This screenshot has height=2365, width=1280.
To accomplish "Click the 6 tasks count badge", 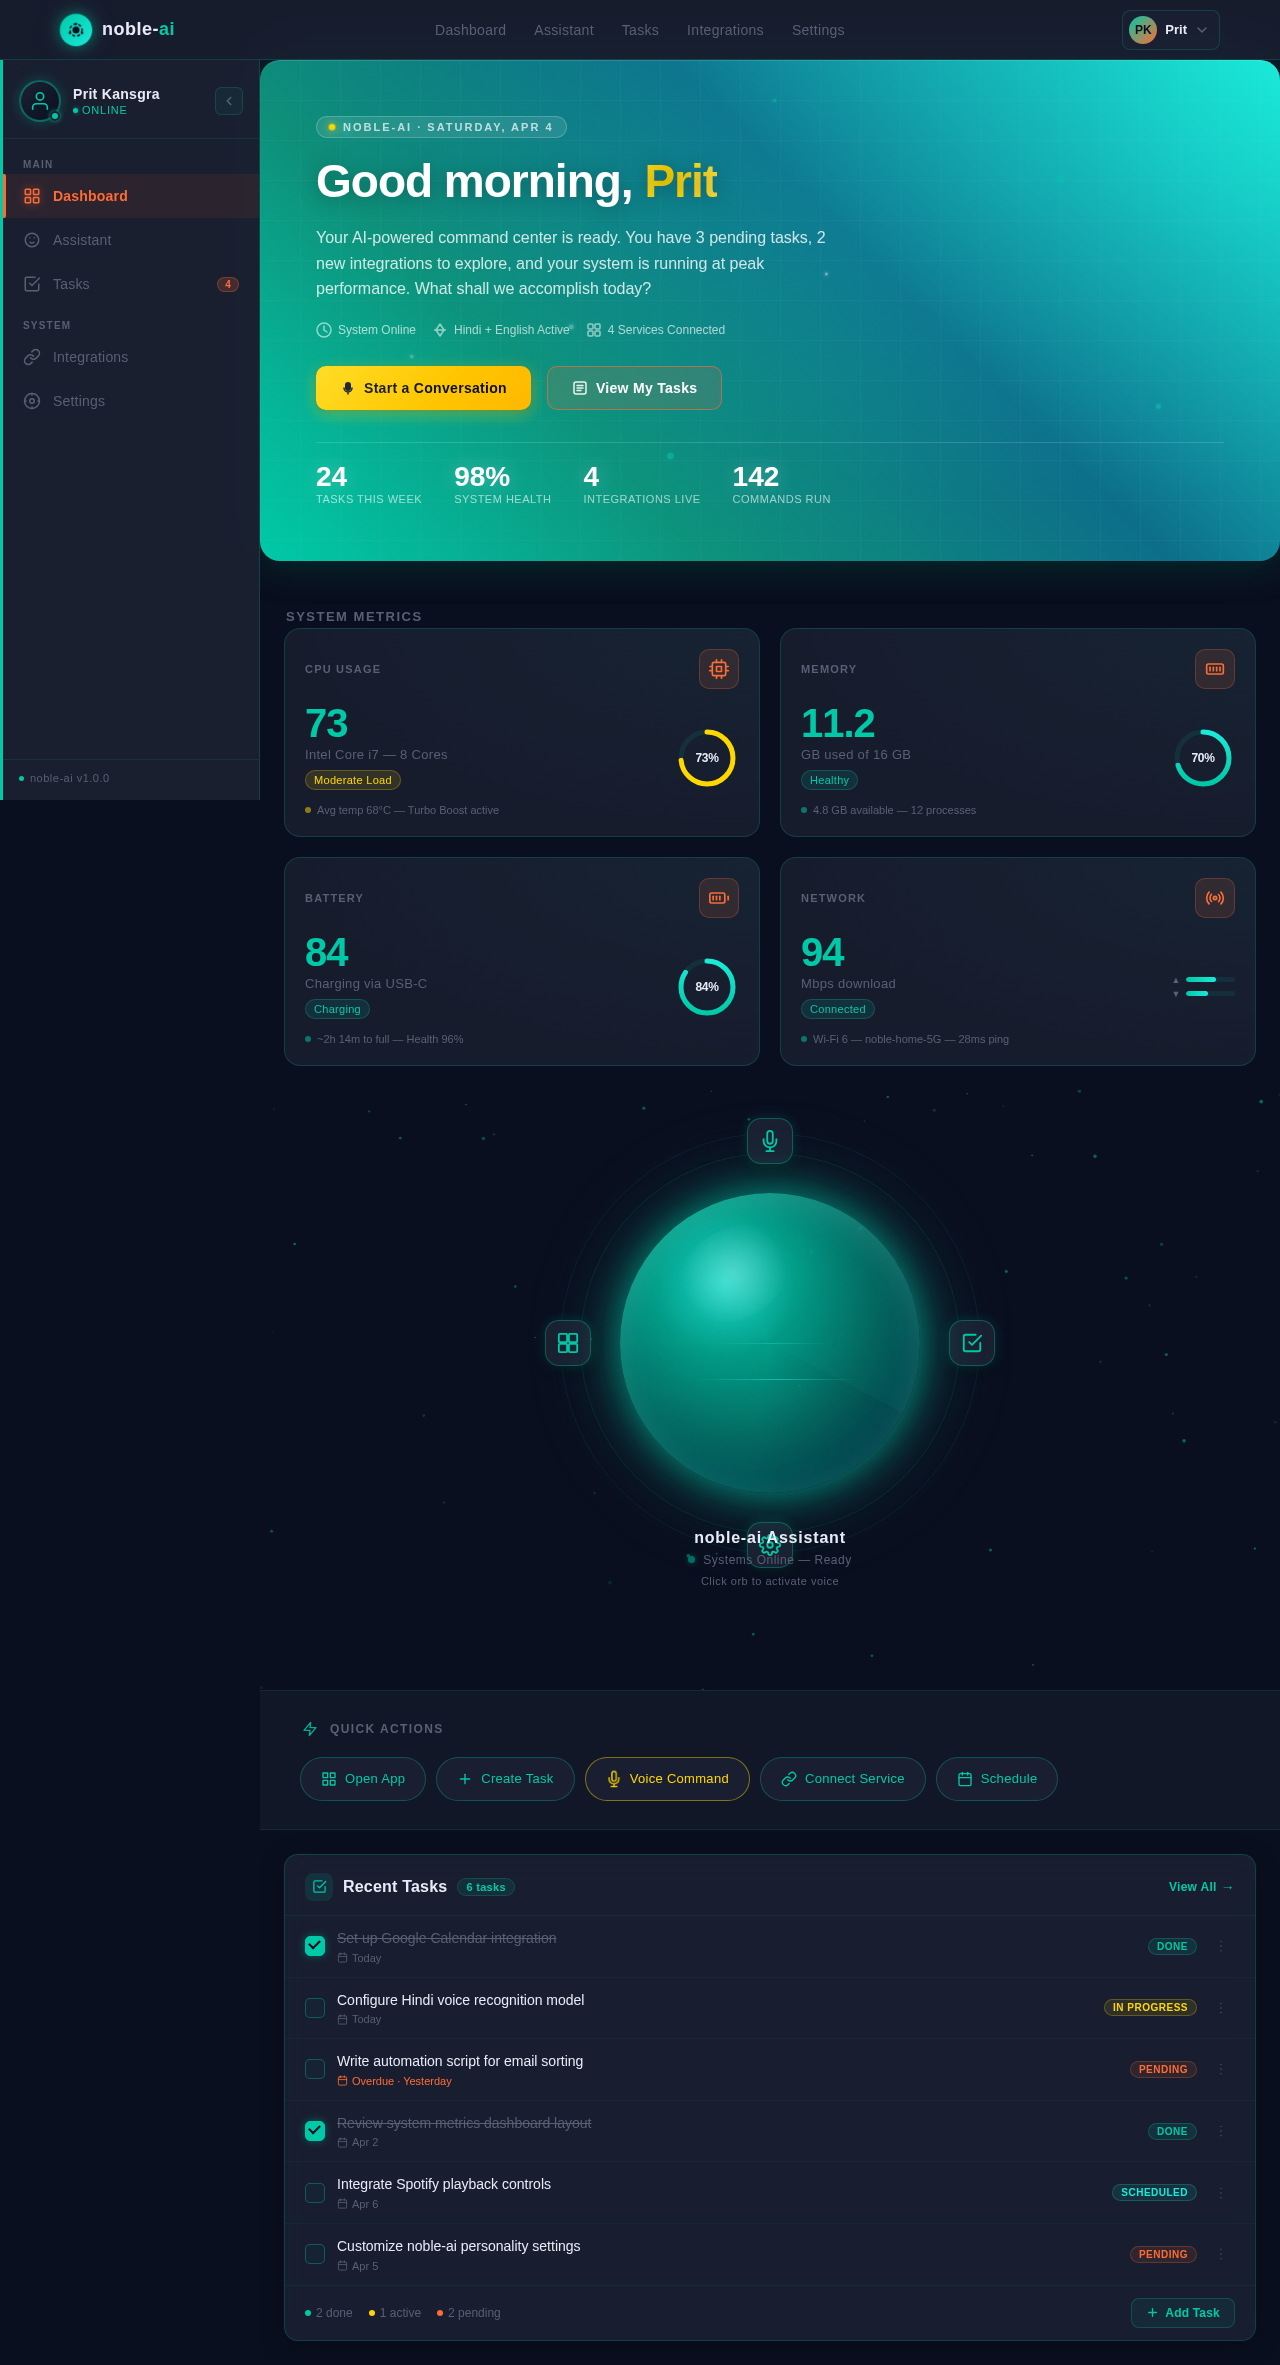I will 486,1887.
